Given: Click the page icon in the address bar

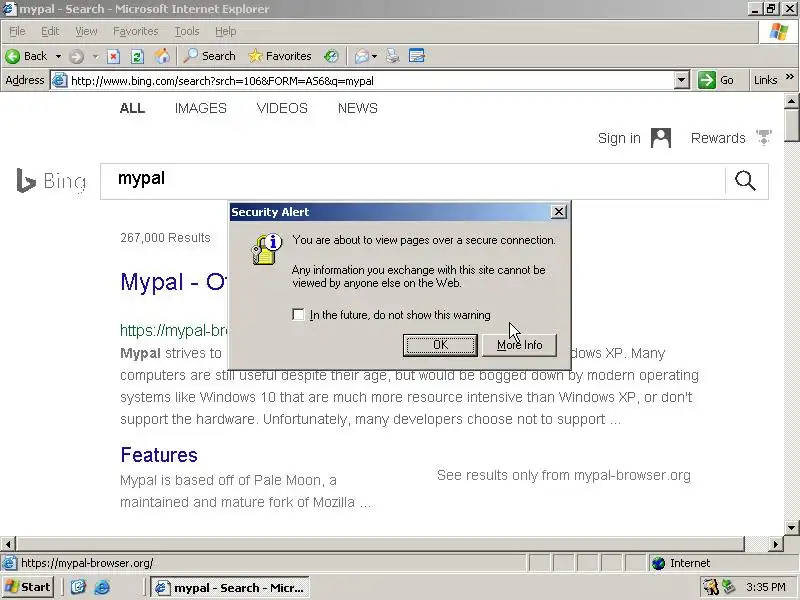Looking at the screenshot, I should click(x=60, y=81).
